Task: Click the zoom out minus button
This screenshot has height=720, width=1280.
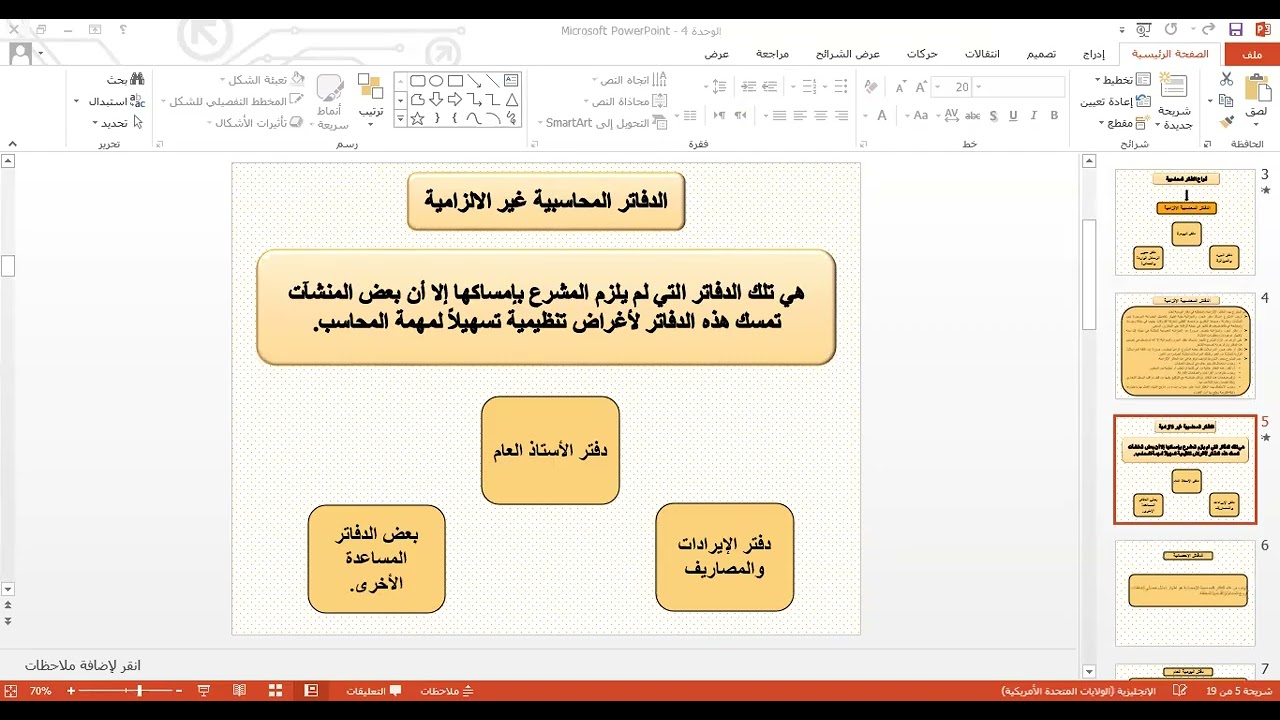Action: coord(178,691)
